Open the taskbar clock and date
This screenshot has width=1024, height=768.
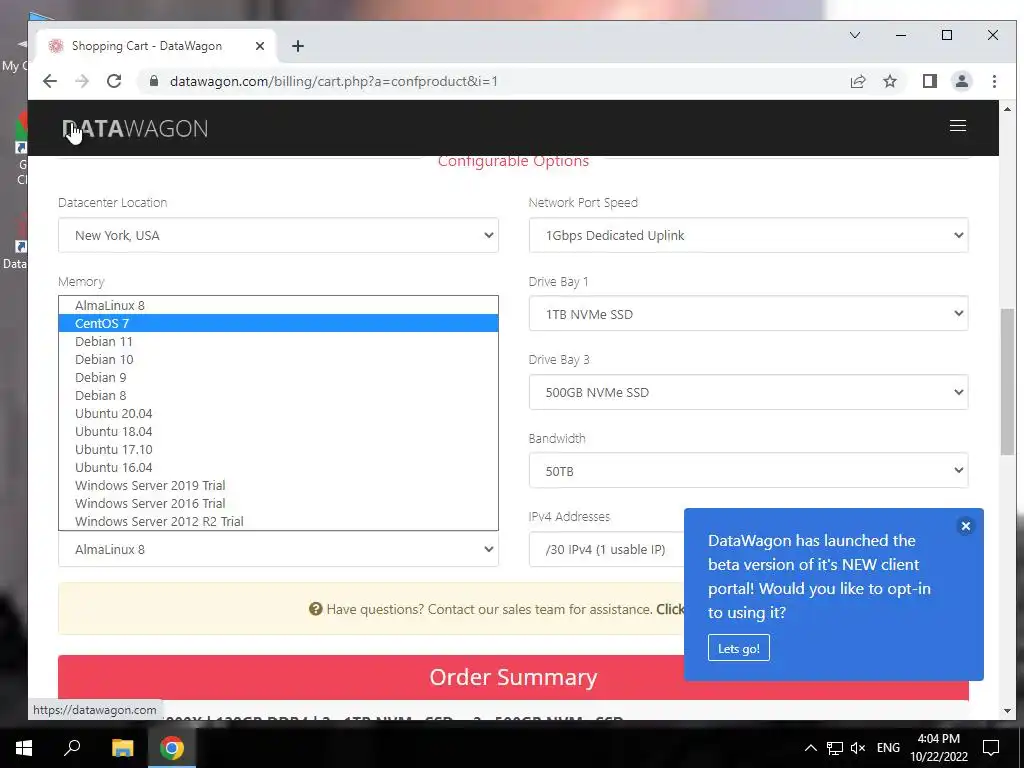point(939,748)
